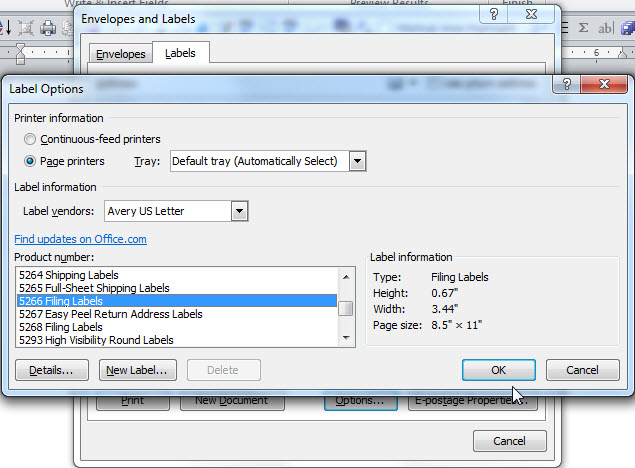
Task: Click the abl text field icon
Action: pyautogui.click(x=605, y=28)
